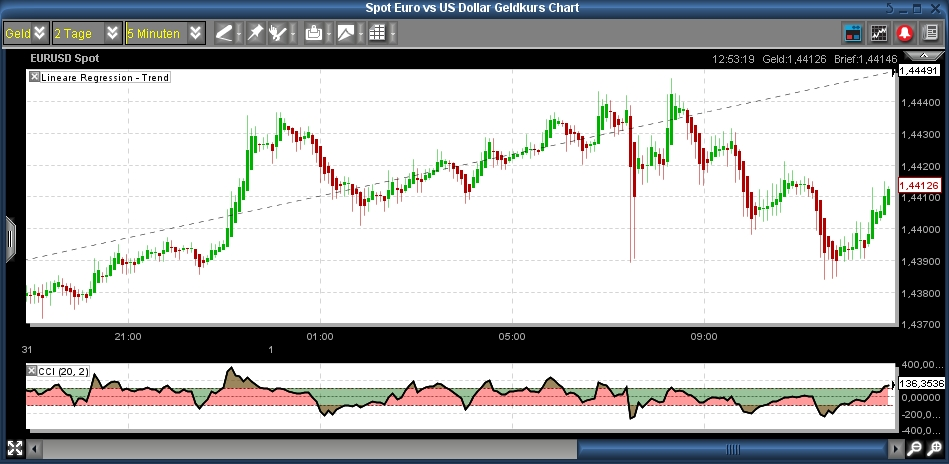The width and height of the screenshot is (949, 464).
Task: Click the Spot Euro vs US Dollar title
Action: click(x=472, y=8)
